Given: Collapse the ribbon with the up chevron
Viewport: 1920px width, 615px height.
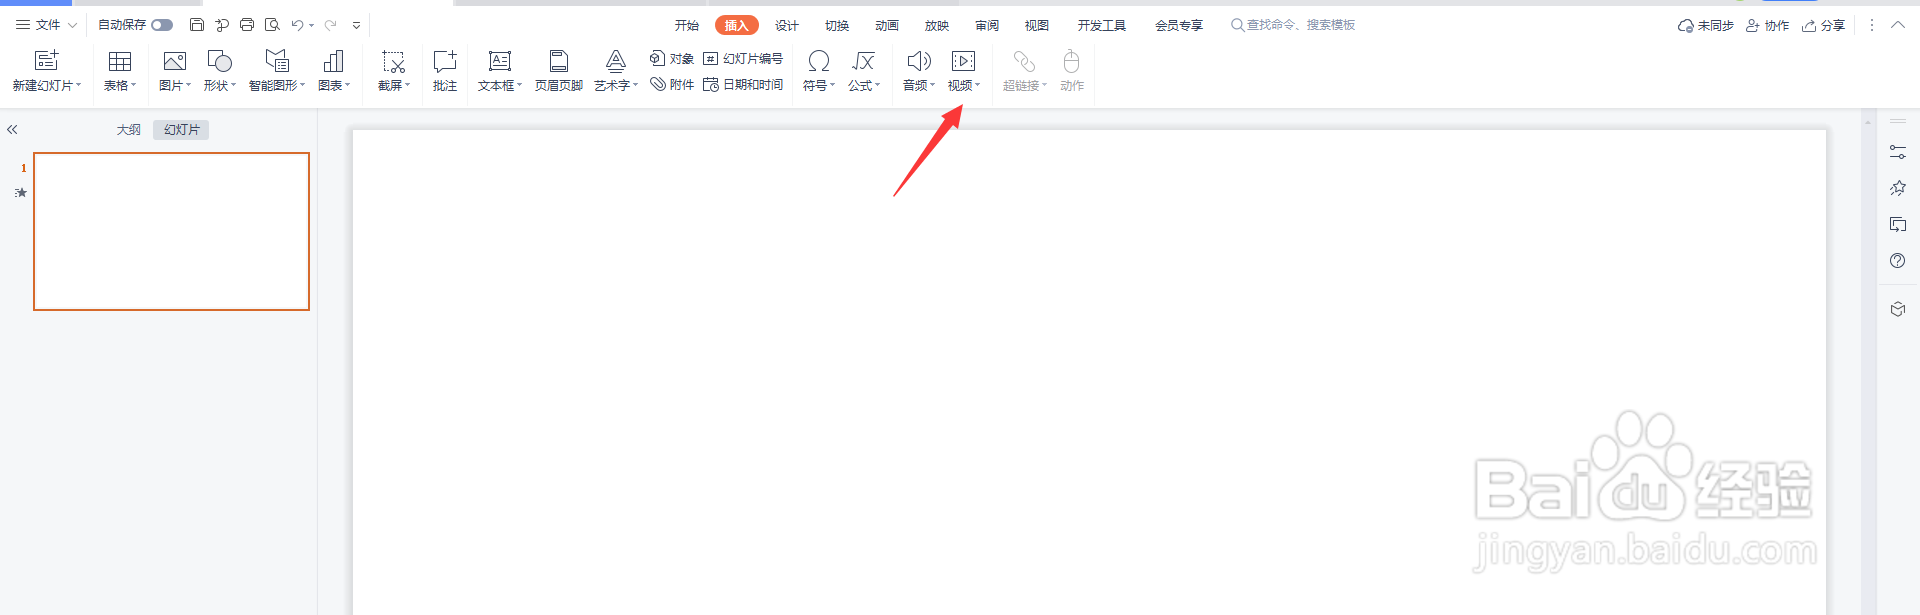Looking at the screenshot, I should (1897, 25).
